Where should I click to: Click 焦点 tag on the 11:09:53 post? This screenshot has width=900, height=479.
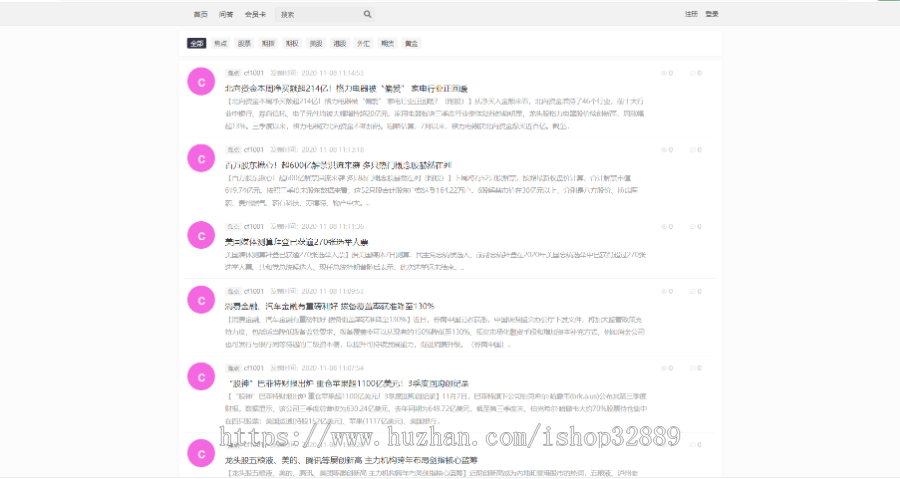tap(233, 291)
